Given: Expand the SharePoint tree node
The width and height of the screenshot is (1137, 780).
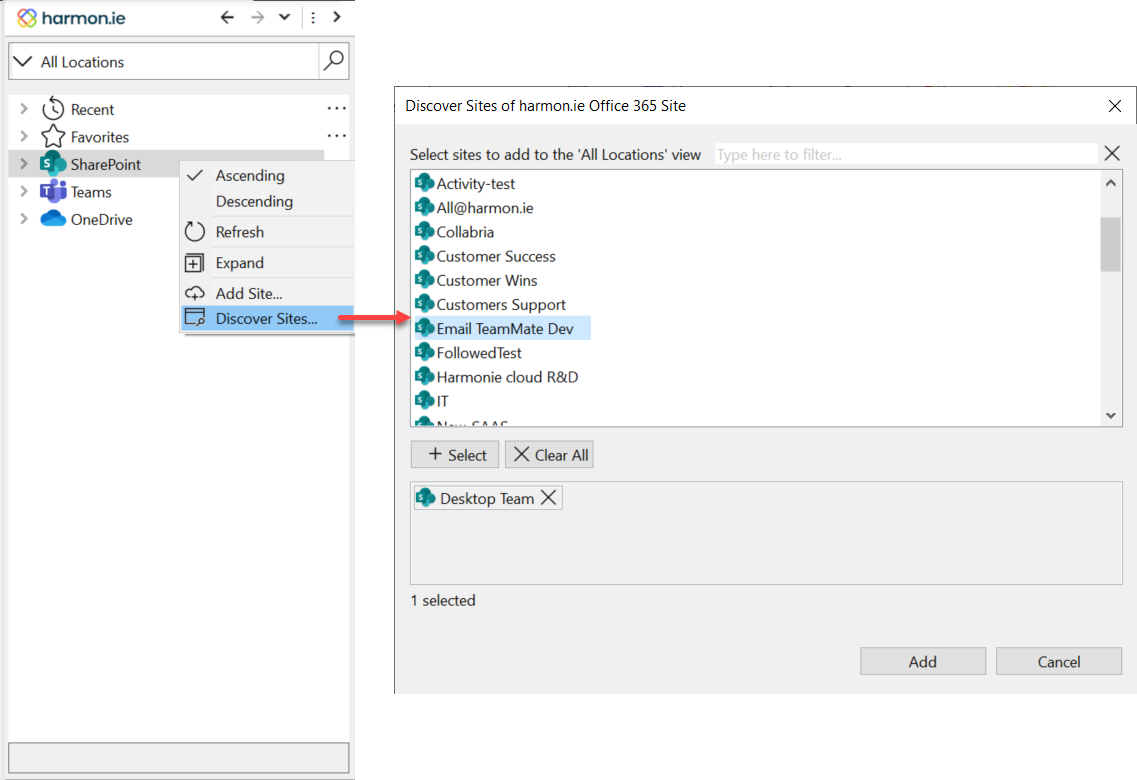Looking at the screenshot, I should point(24,164).
